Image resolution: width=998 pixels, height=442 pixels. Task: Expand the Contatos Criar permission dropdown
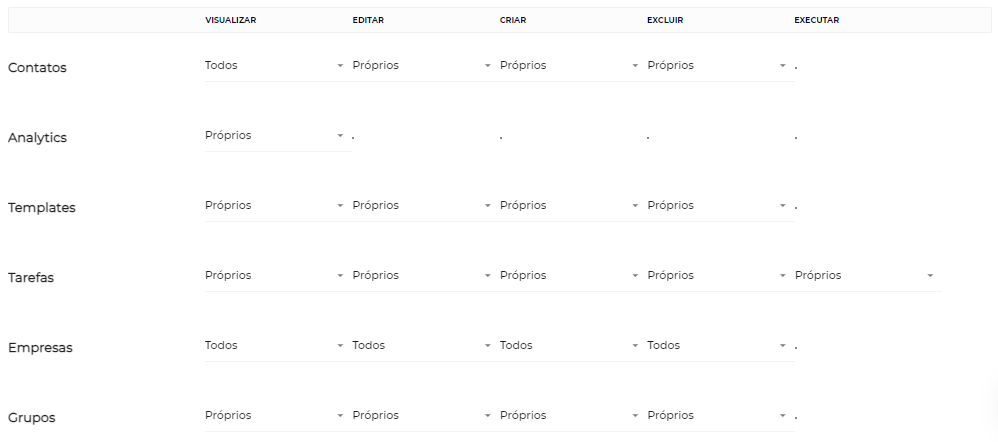pos(570,66)
